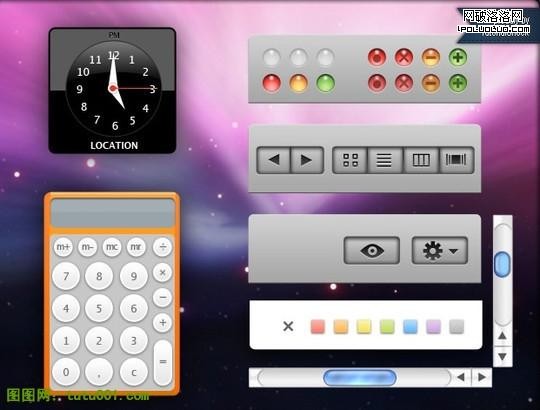Click the horizontal scrollbar right arrow
The image size is (540, 410).
click(x=482, y=377)
